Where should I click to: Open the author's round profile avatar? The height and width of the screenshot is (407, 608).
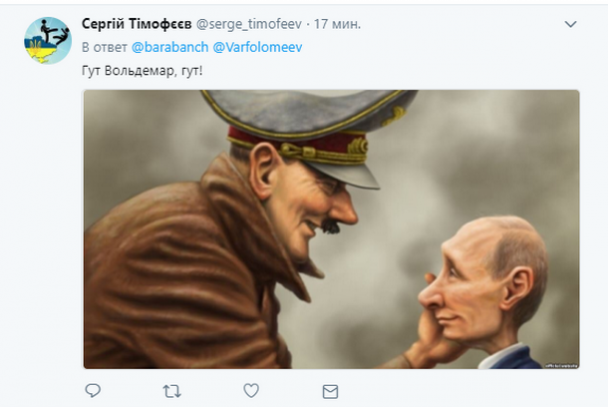tap(48, 40)
